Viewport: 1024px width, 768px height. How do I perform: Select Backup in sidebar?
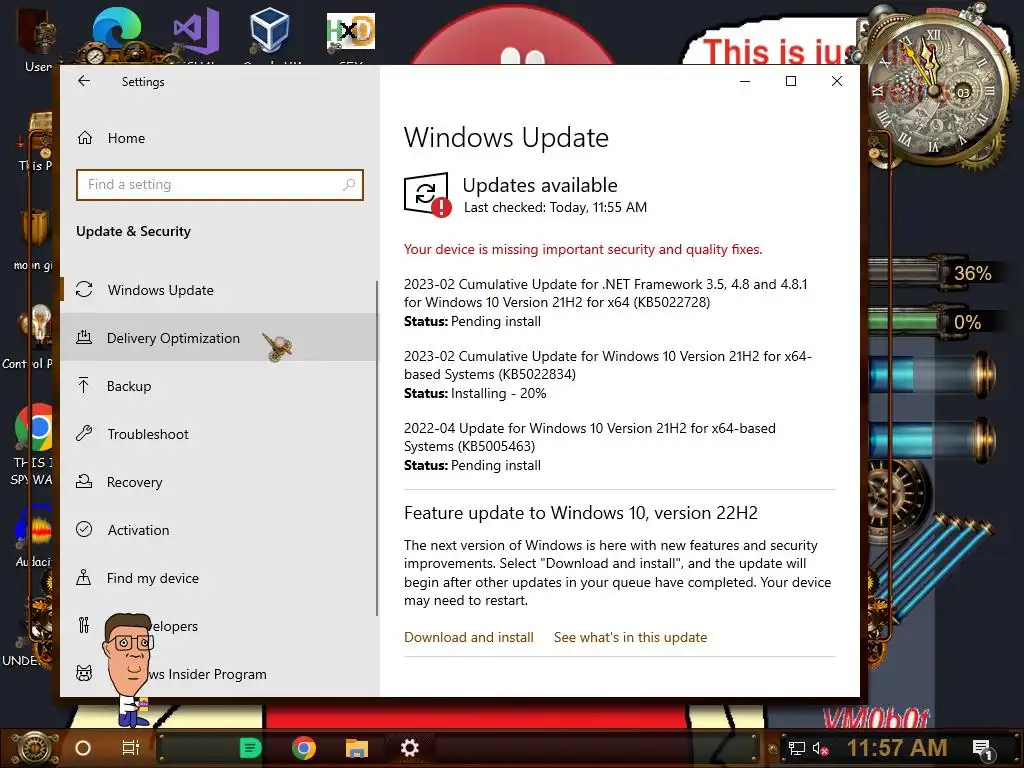(x=219, y=385)
